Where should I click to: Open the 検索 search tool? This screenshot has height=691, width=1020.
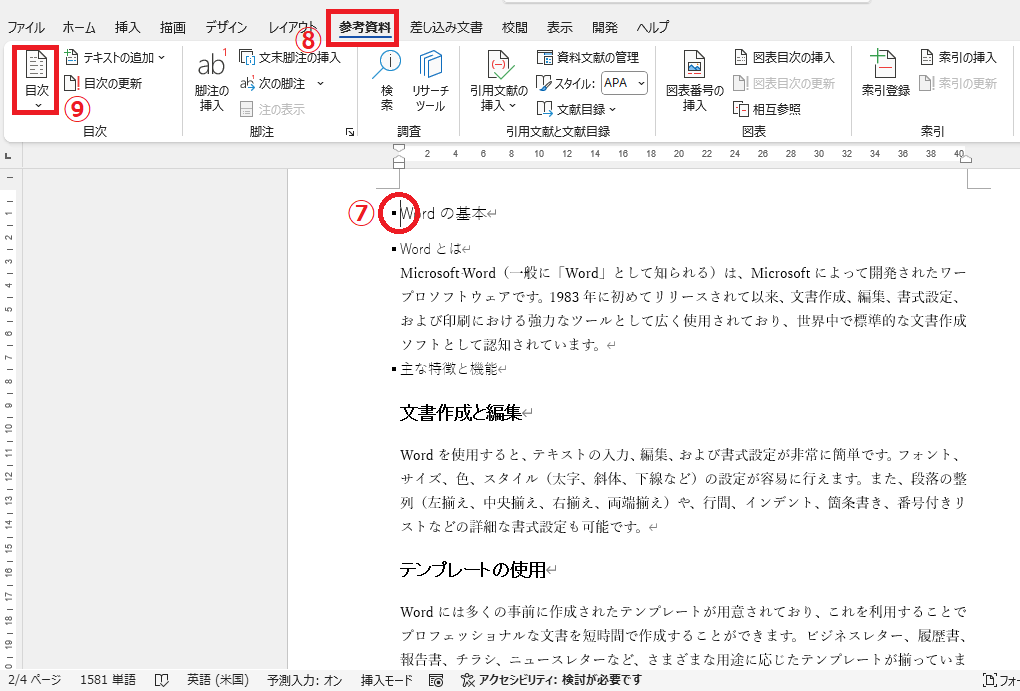(x=387, y=79)
